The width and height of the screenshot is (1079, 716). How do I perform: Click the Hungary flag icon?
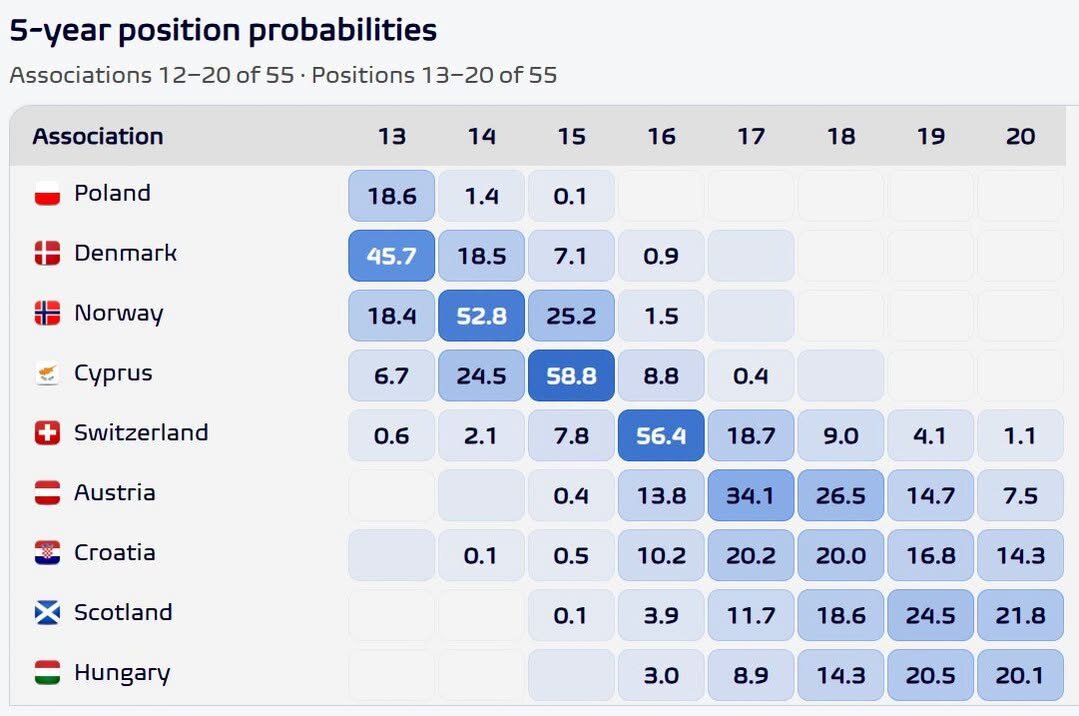[47, 673]
